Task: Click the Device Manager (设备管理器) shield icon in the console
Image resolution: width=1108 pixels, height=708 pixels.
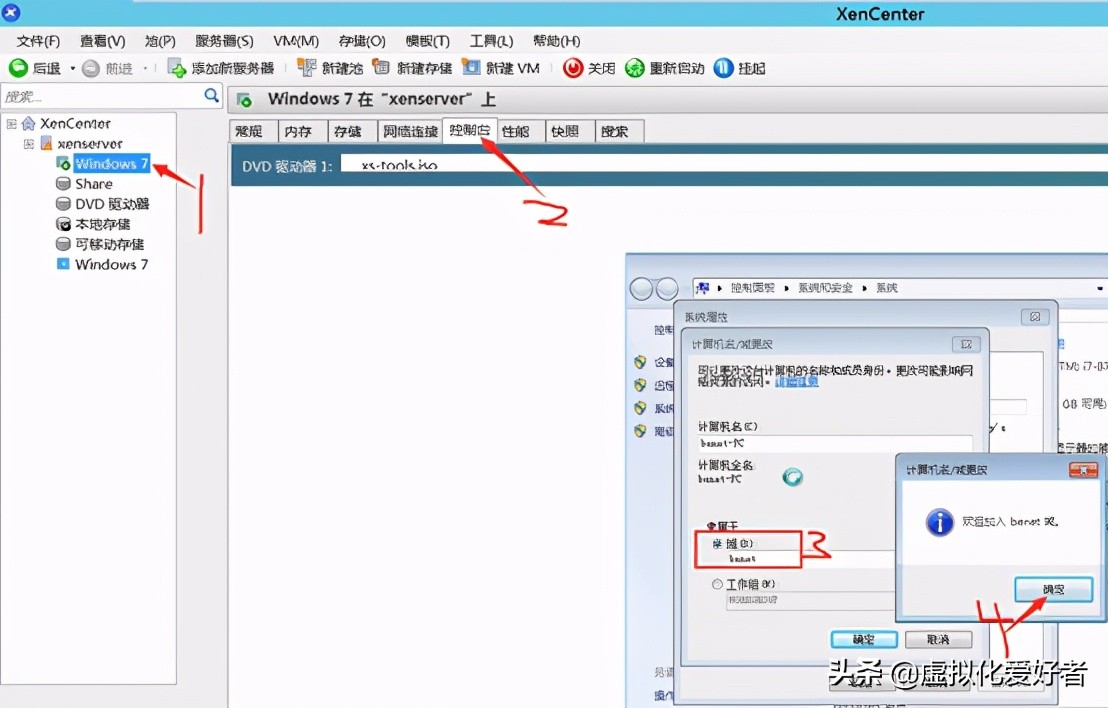Action: 640,362
